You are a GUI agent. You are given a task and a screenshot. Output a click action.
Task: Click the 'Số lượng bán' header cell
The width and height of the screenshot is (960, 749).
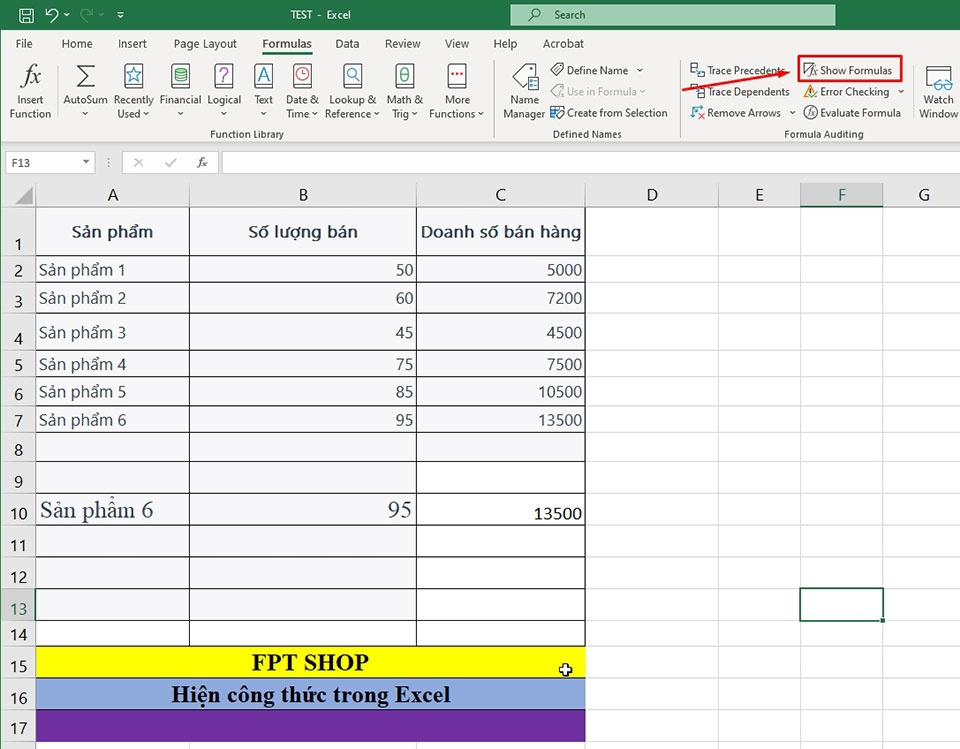(303, 231)
